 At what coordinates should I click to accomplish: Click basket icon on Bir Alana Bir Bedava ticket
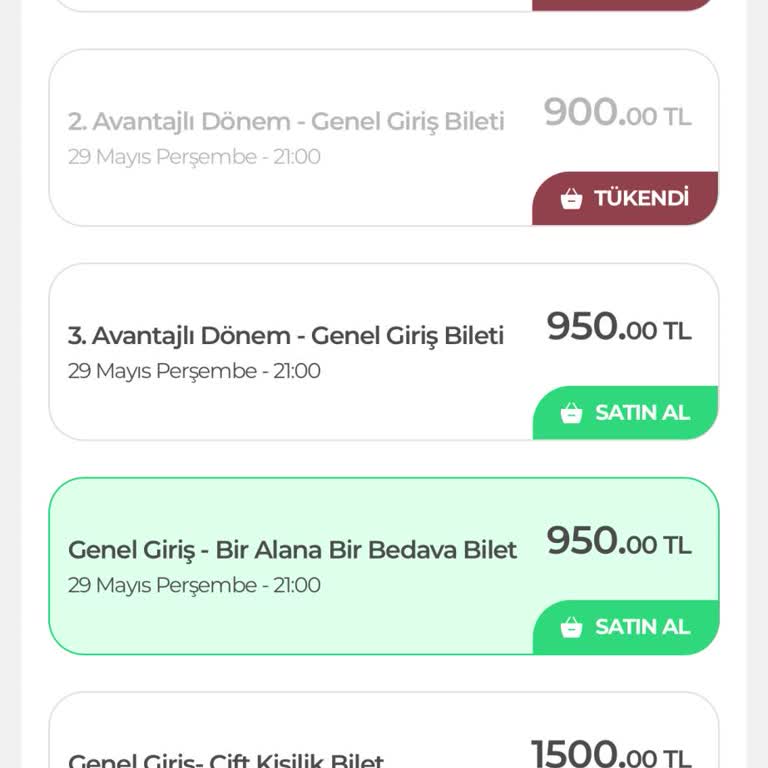click(x=571, y=627)
